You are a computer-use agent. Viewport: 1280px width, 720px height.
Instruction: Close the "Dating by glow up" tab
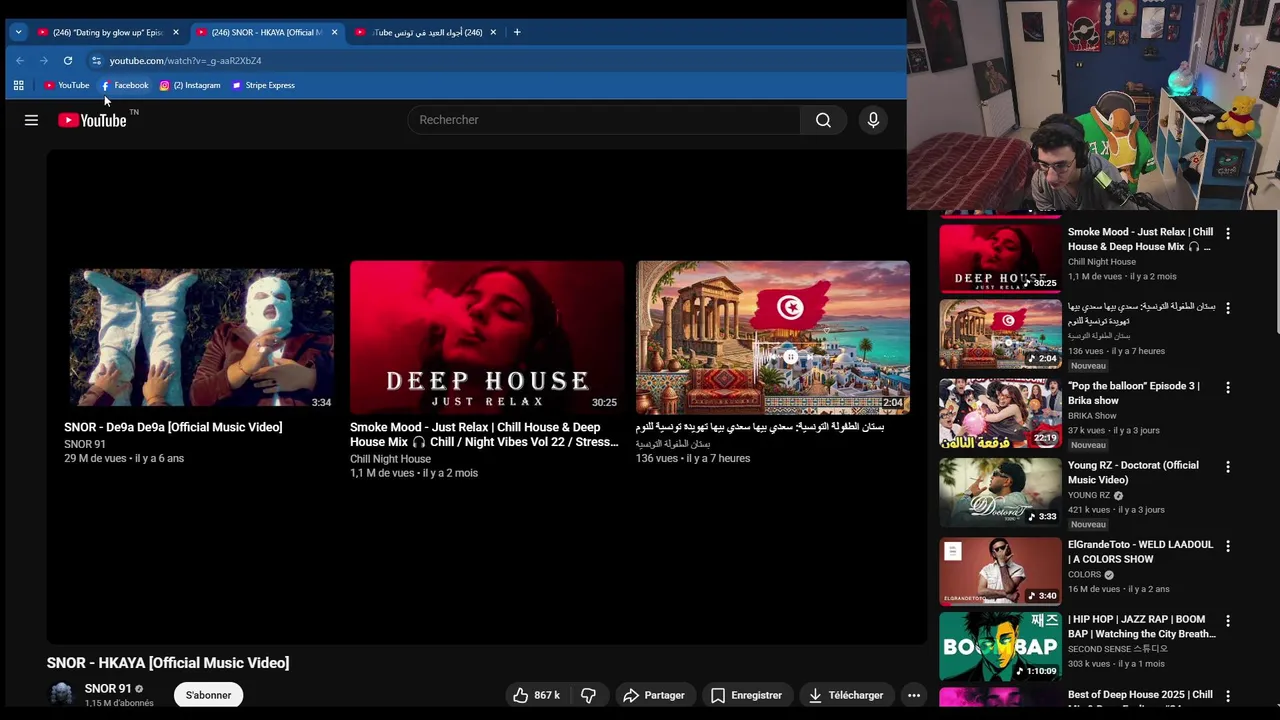coord(176,32)
